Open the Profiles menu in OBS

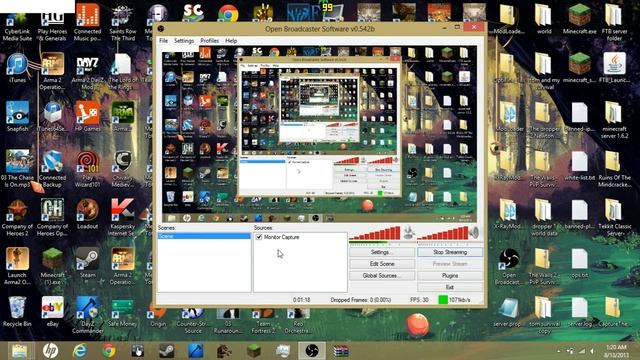click(209, 41)
